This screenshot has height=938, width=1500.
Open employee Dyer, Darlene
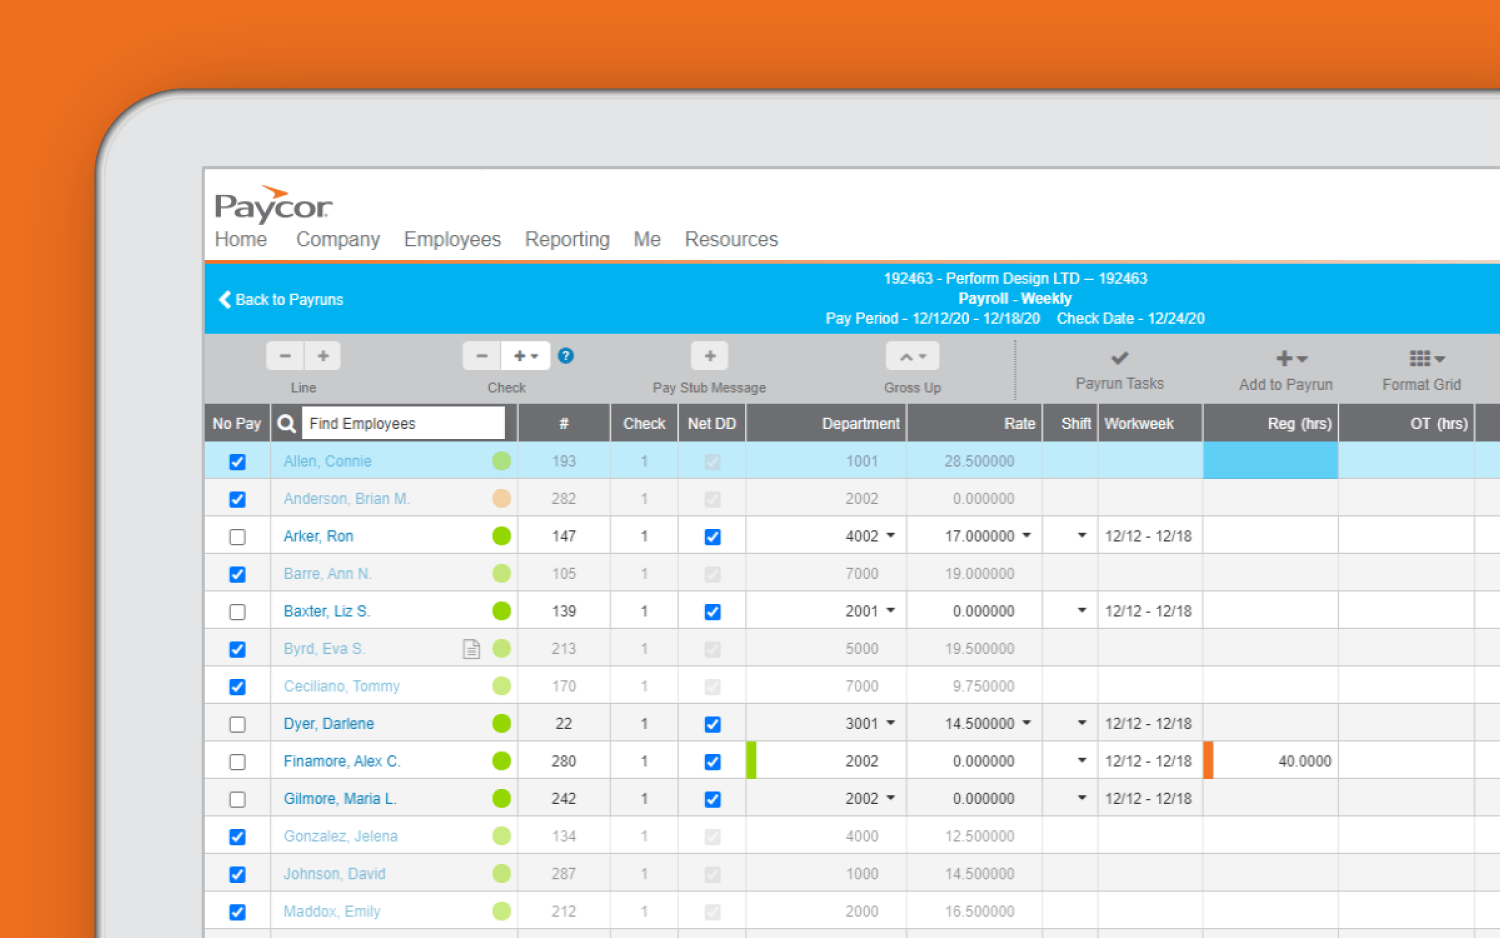pos(328,723)
